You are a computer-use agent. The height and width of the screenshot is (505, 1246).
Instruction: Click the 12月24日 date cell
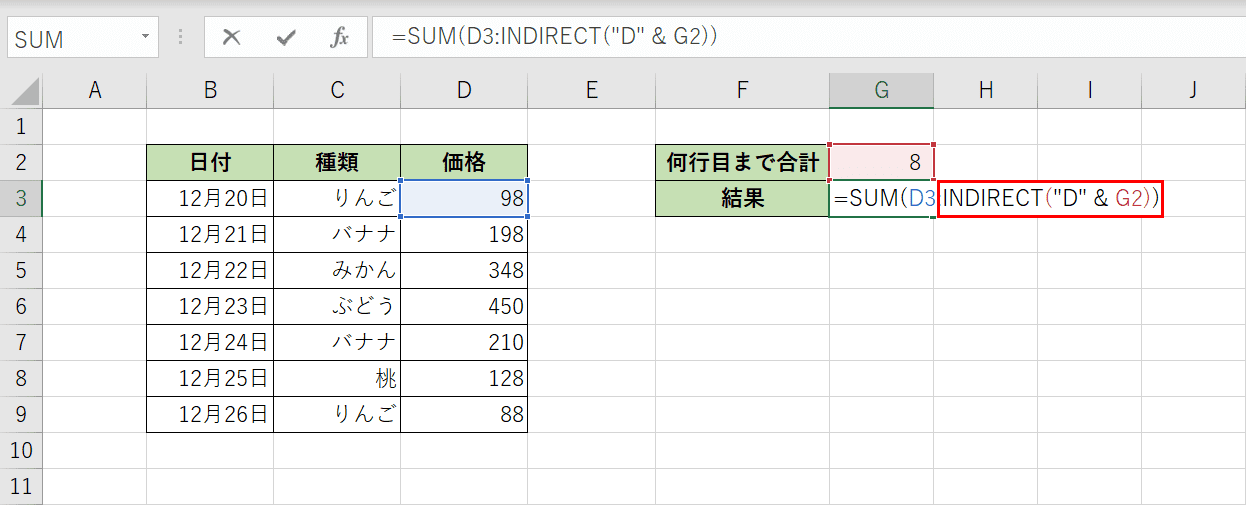tap(210, 342)
